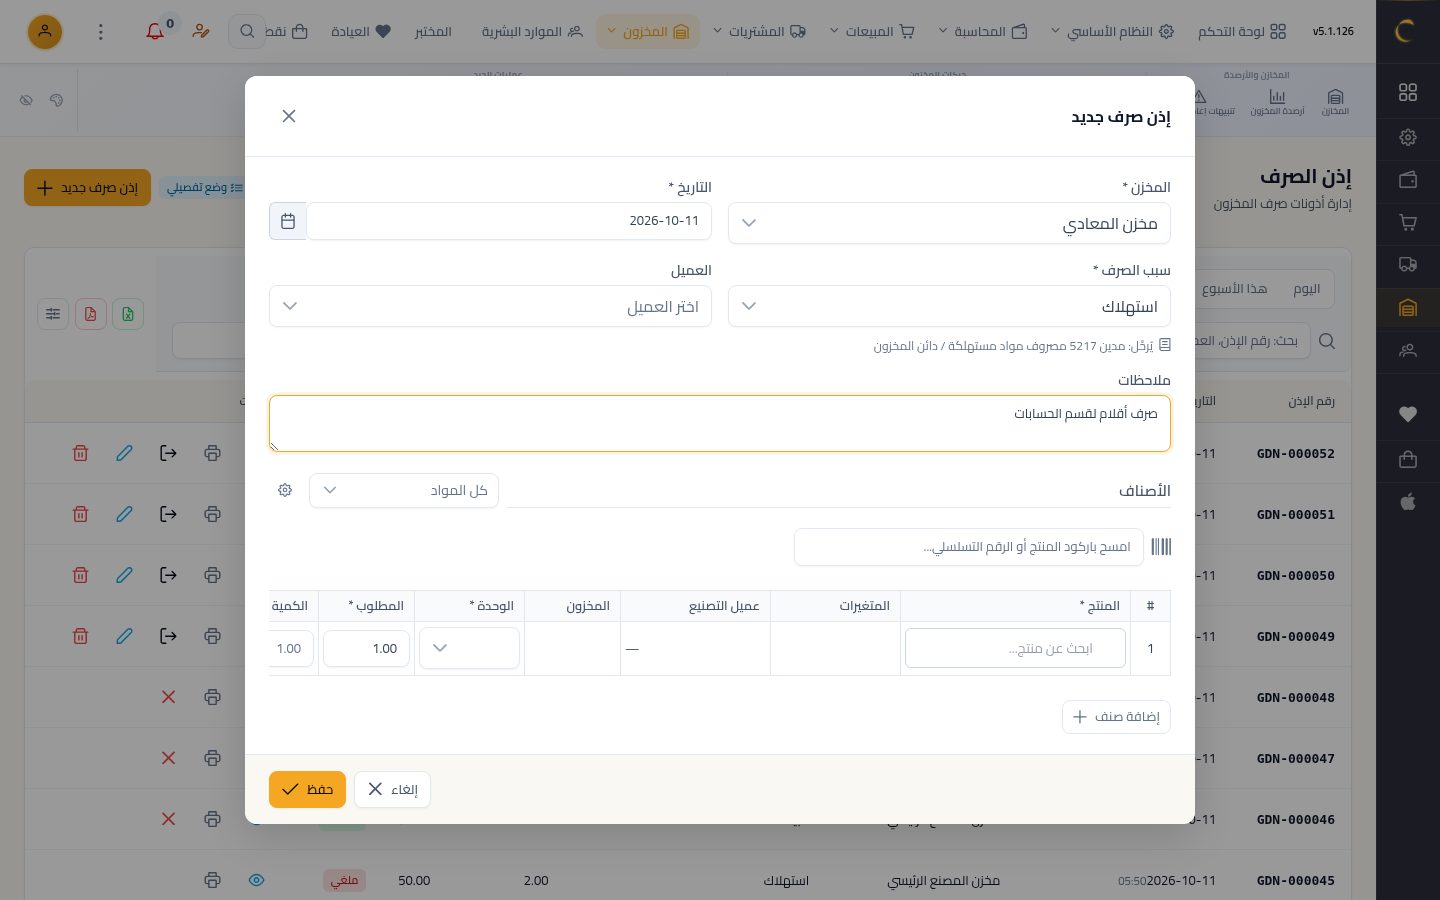This screenshot has height=900, width=1440.
Task: Click the ملاحظات notes text area
Action: [719, 423]
